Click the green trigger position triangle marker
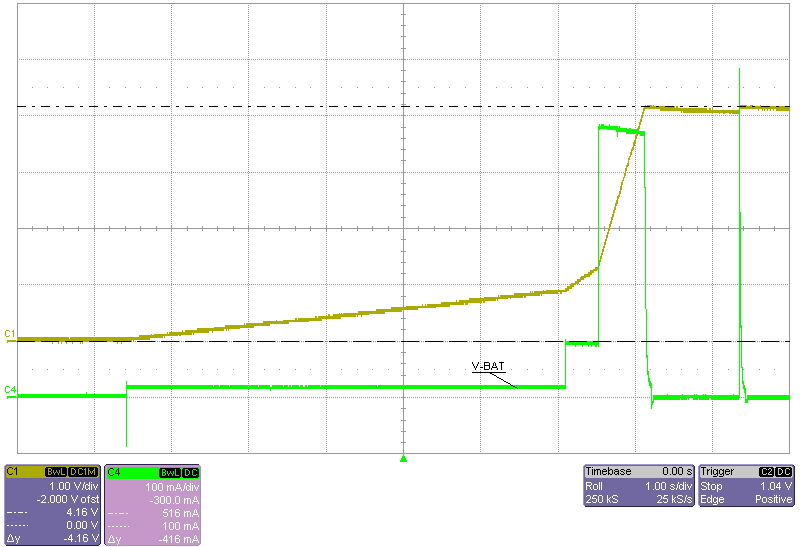The image size is (800, 547). click(x=404, y=459)
